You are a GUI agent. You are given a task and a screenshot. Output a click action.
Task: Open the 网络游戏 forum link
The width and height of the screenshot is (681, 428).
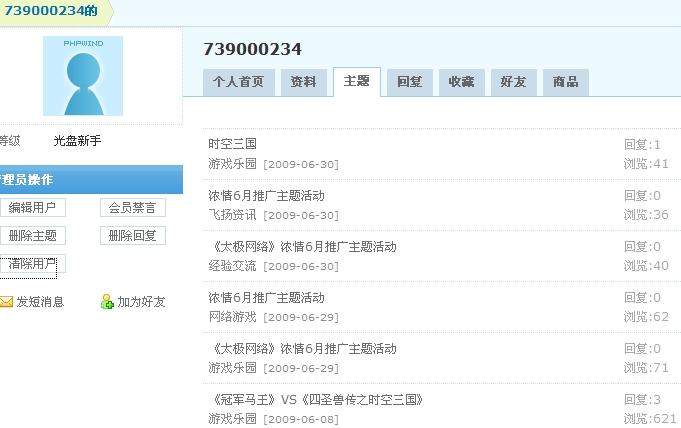[232, 317]
